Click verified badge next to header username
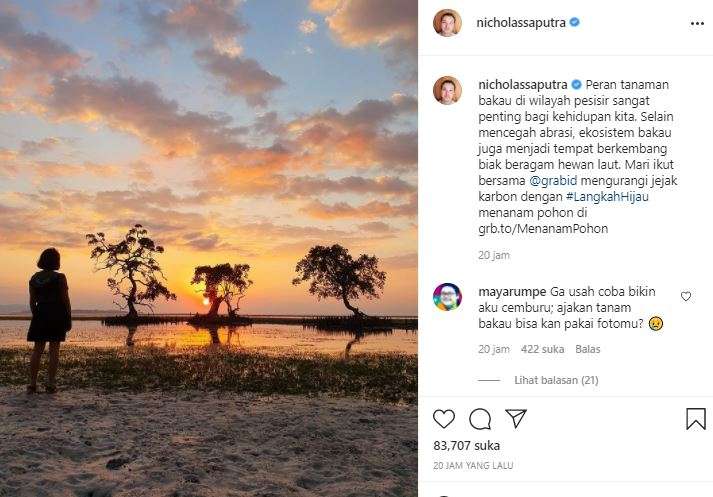Screen dimensions: 713x497 575,22
